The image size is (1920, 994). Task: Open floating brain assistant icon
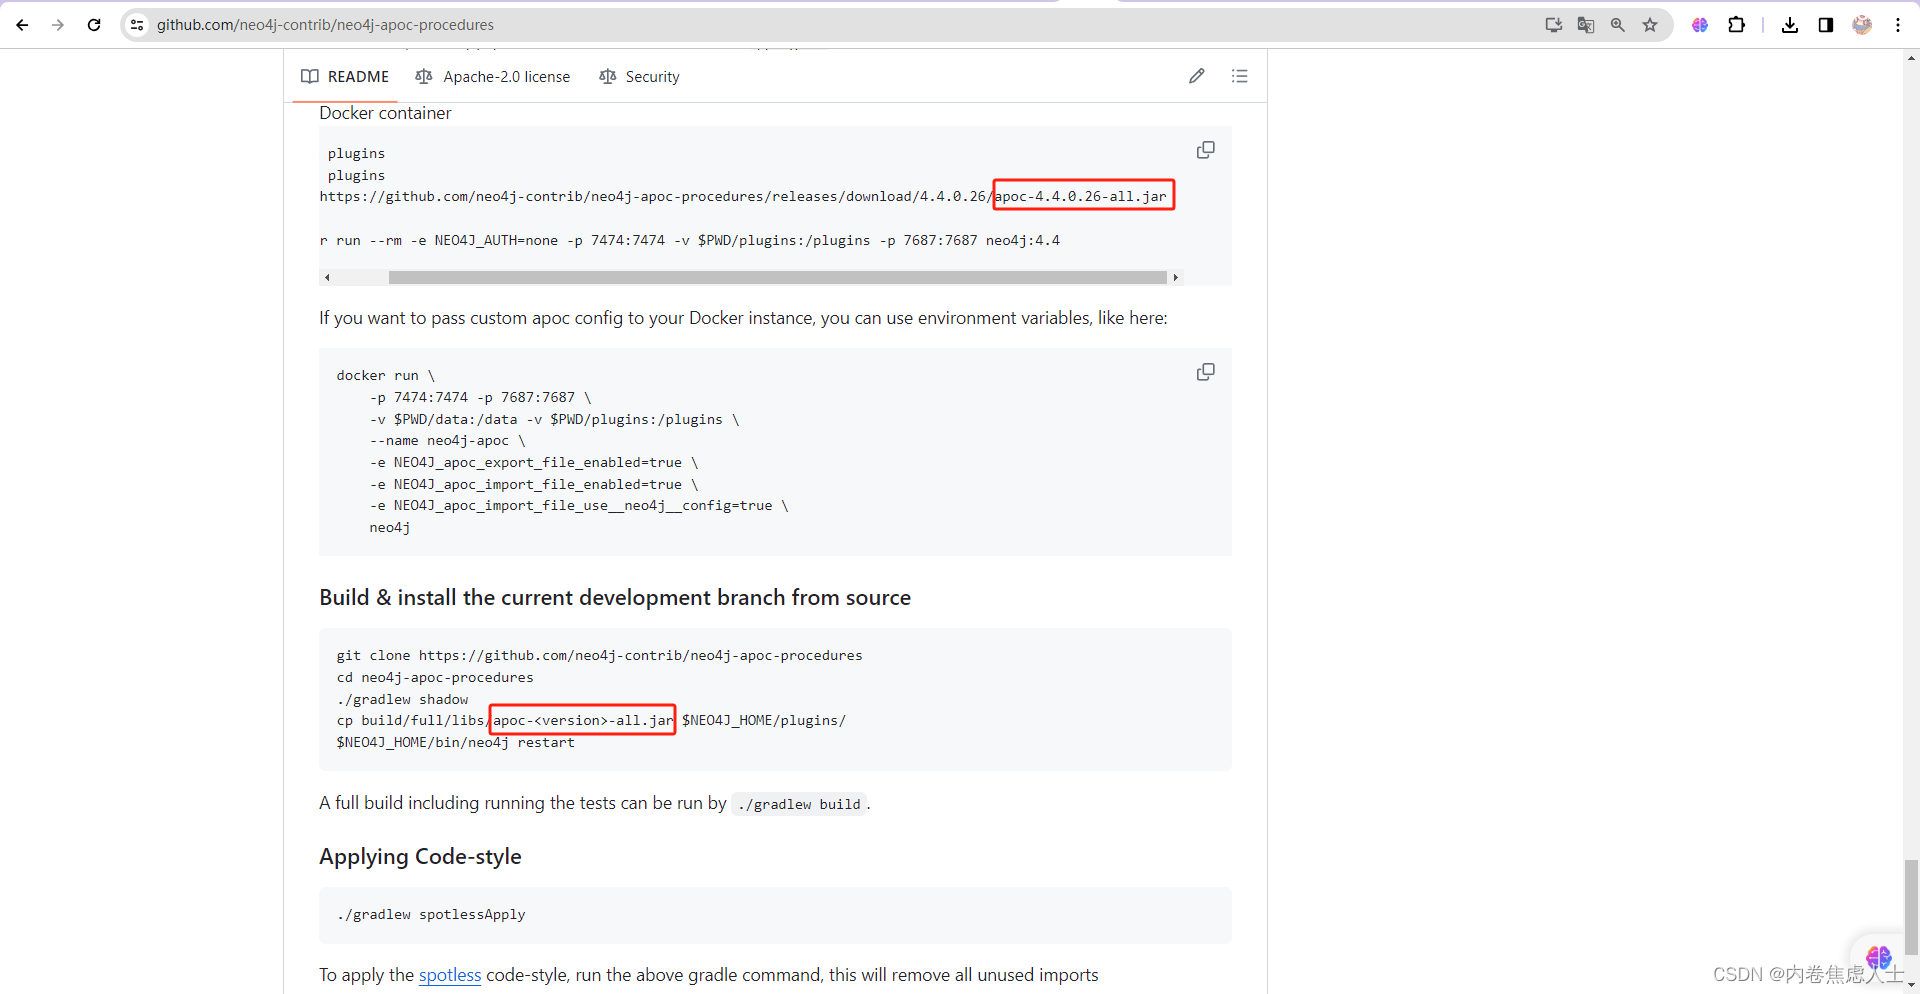[x=1879, y=958]
